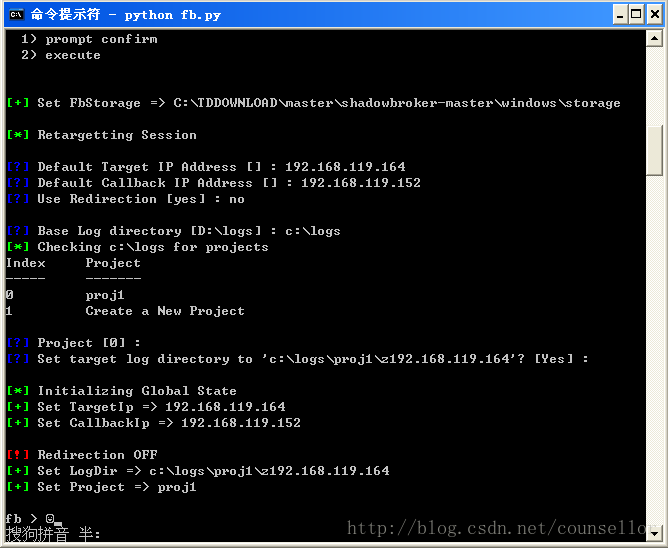
Task: Click the blog.csdn.net watermark URL
Action: click(x=500, y=528)
